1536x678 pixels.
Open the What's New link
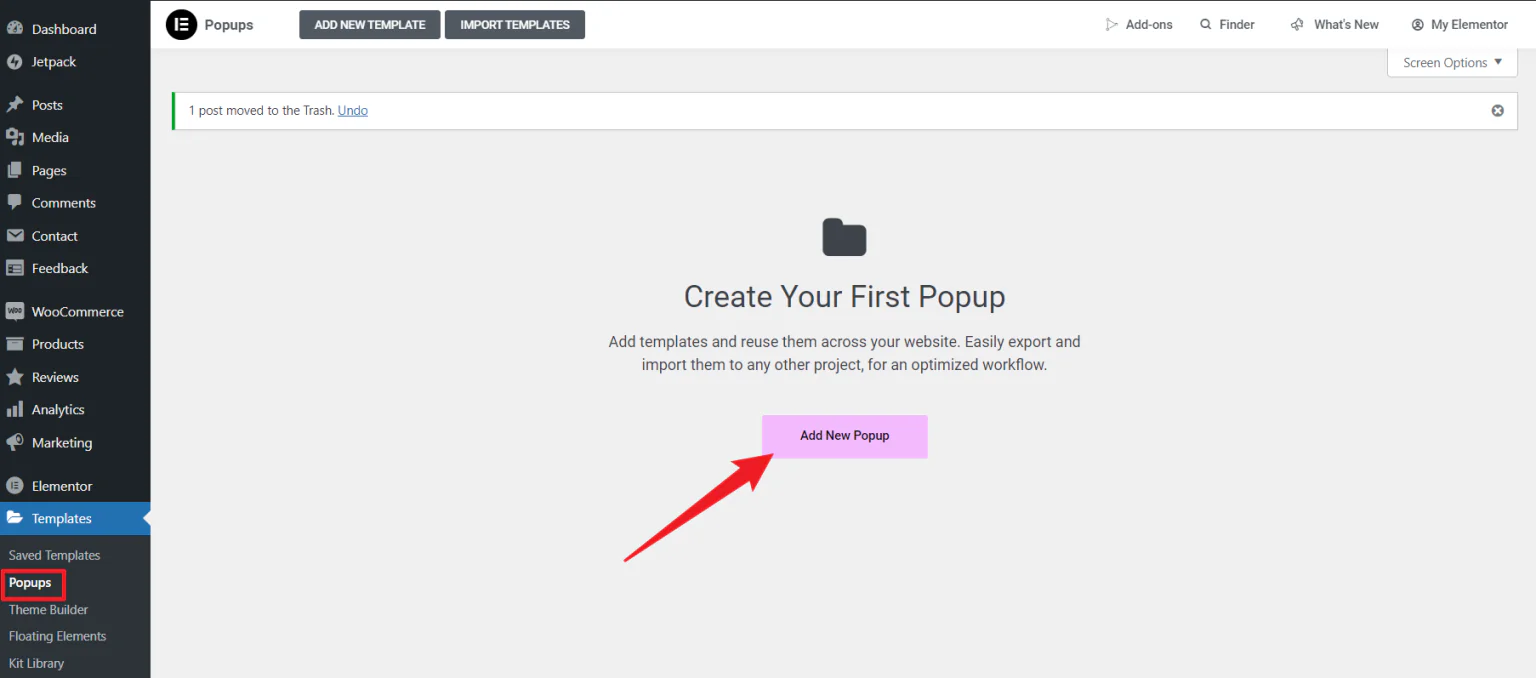pos(1335,24)
